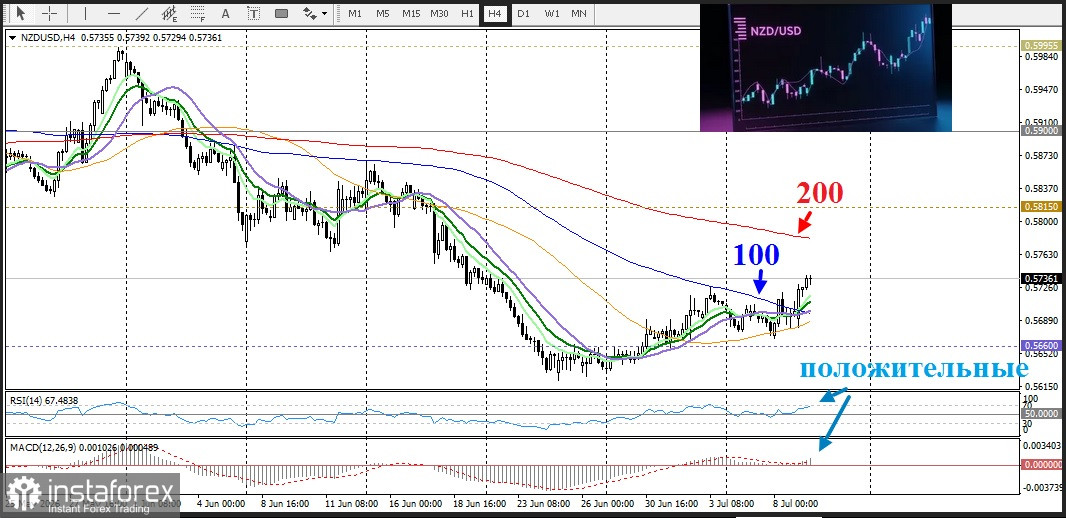Click the current price label 0.57361
Image resolution: width=1066 pixels, height=518 pixels.
[x=1040, y=278]
